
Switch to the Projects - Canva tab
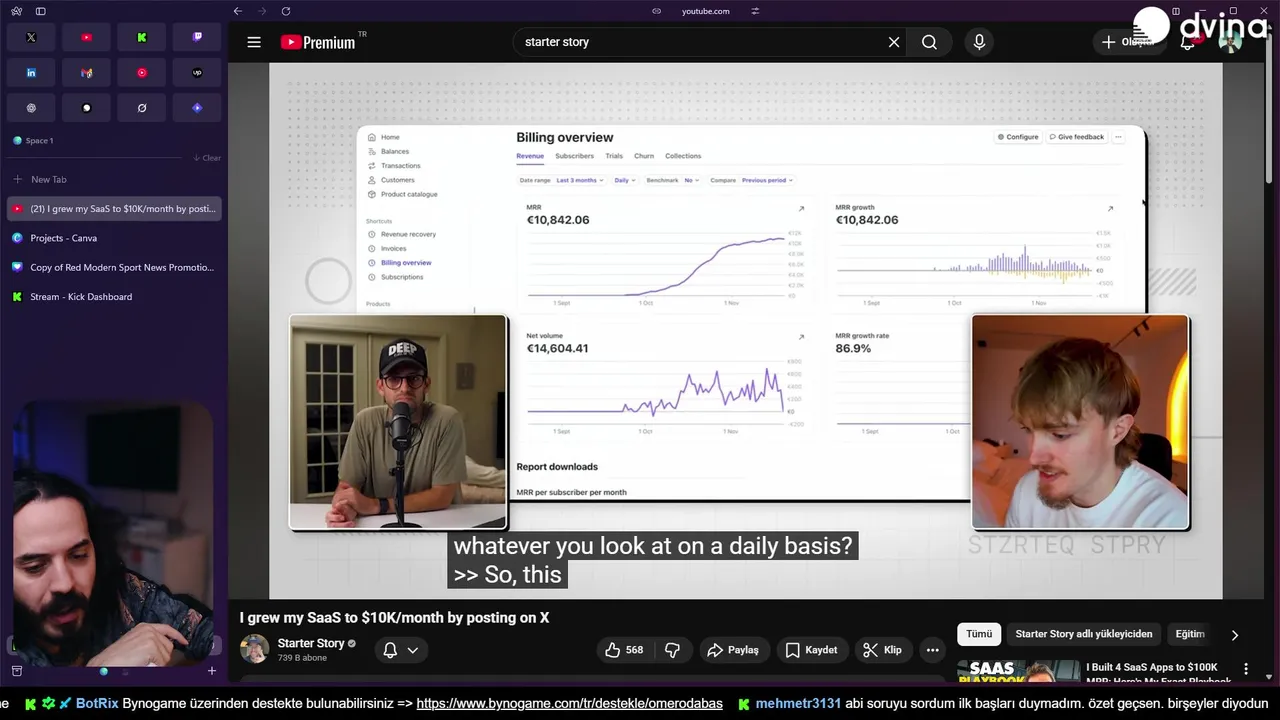[114, 238]
